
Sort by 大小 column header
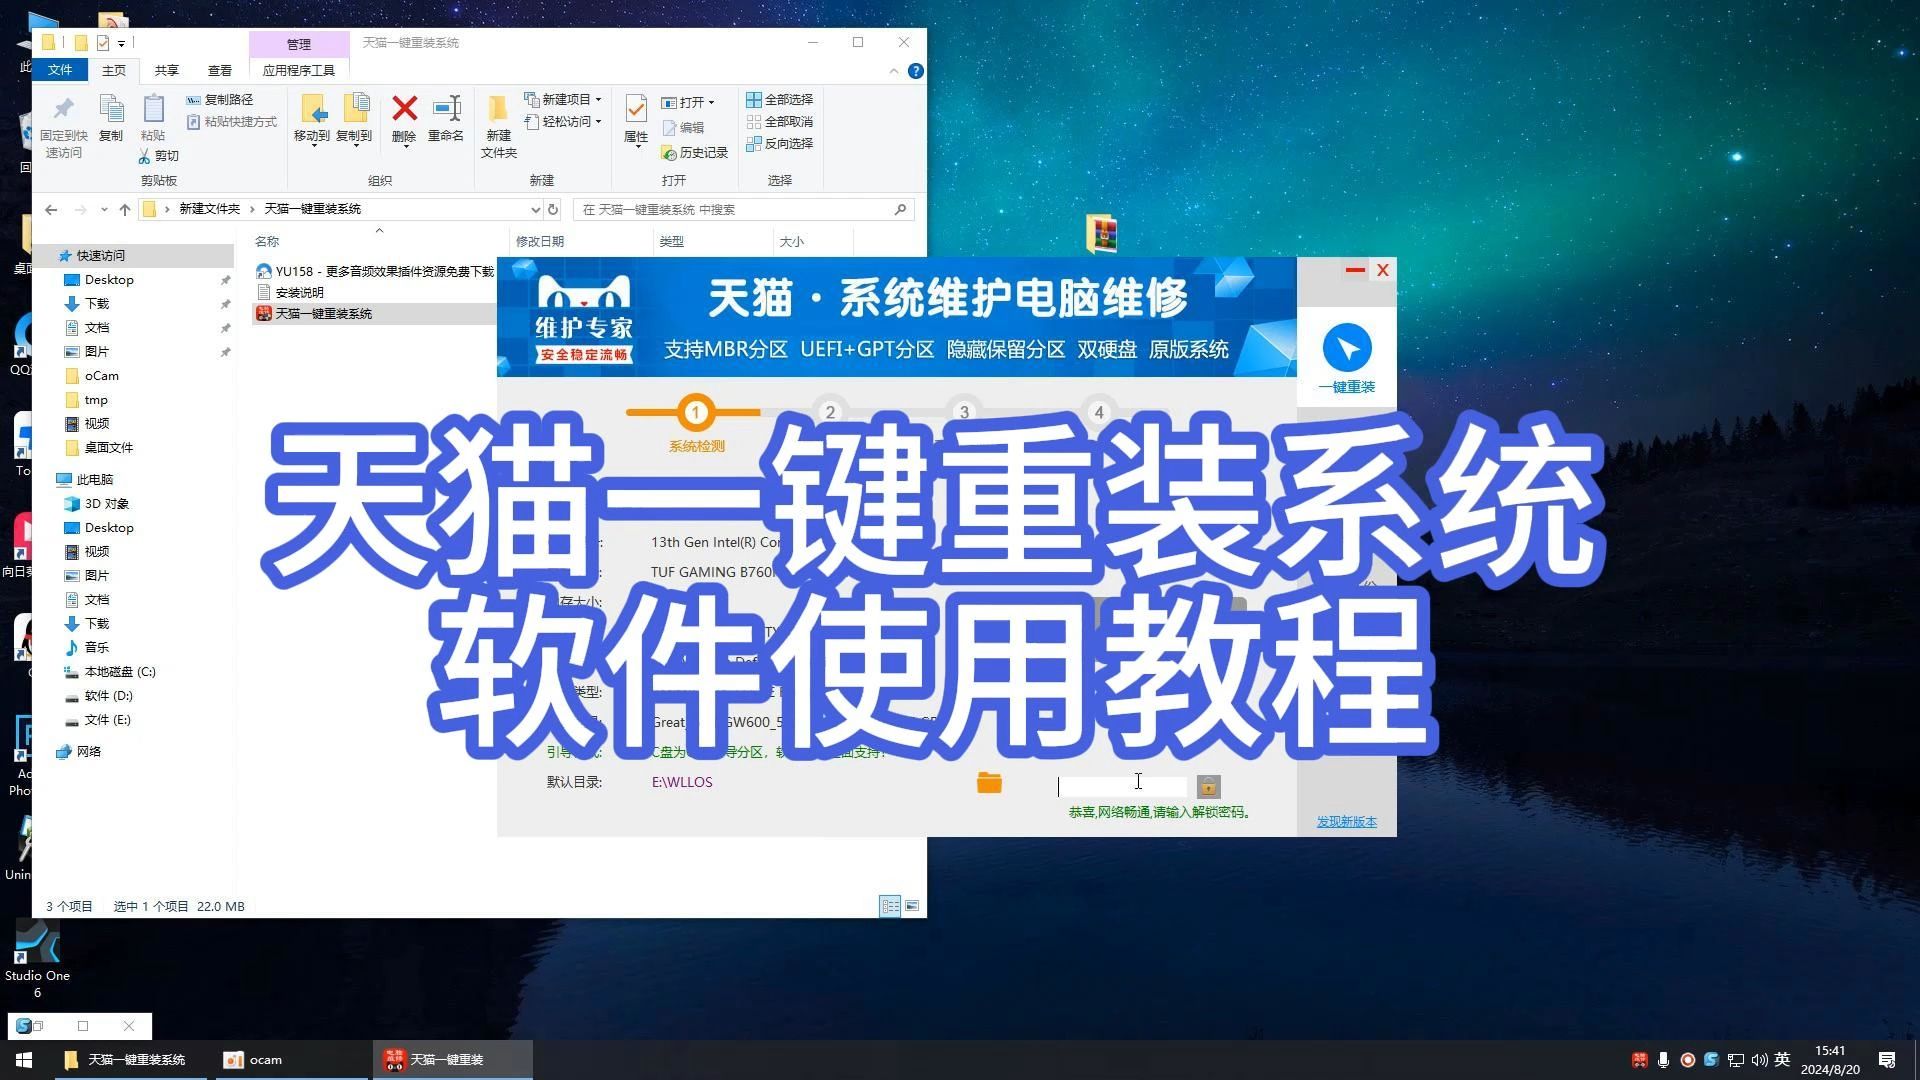pyautogui.click(x=792, y=241)
